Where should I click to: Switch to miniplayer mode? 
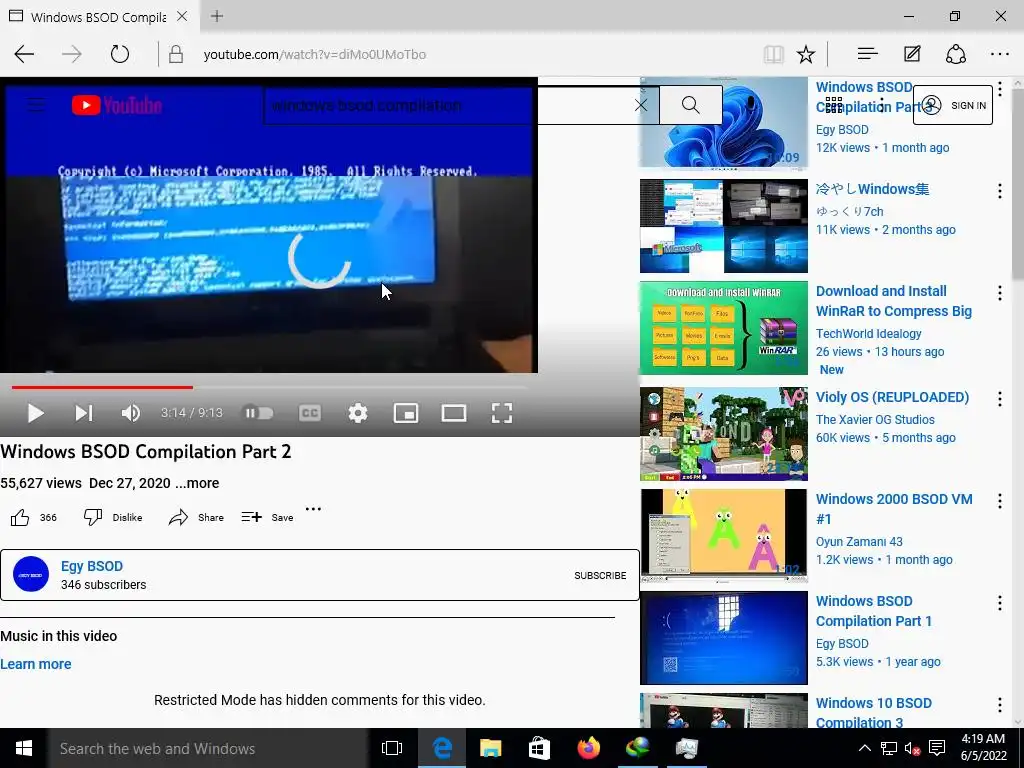(406, 413)
